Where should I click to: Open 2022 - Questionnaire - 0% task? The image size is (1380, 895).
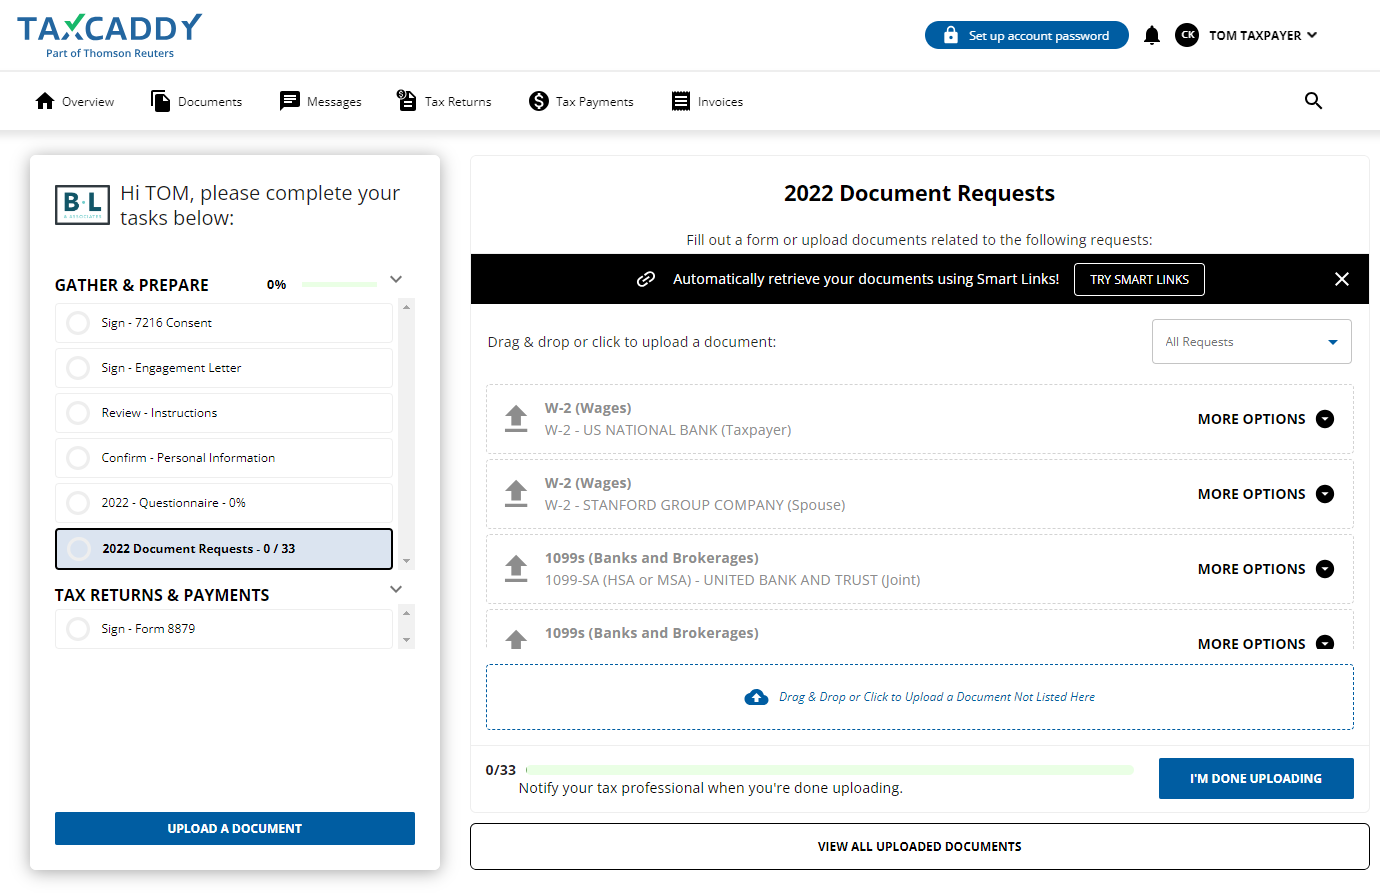tap(224, 503)
